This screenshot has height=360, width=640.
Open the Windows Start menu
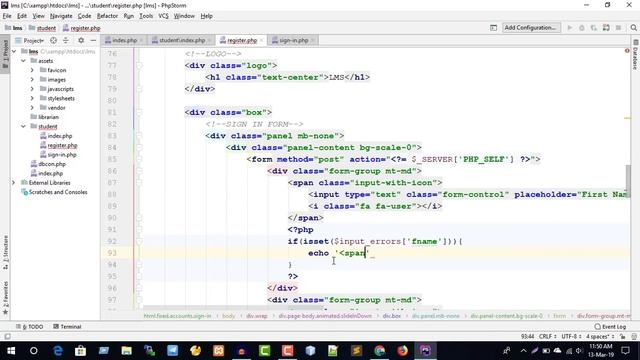[x=11, y=351]
